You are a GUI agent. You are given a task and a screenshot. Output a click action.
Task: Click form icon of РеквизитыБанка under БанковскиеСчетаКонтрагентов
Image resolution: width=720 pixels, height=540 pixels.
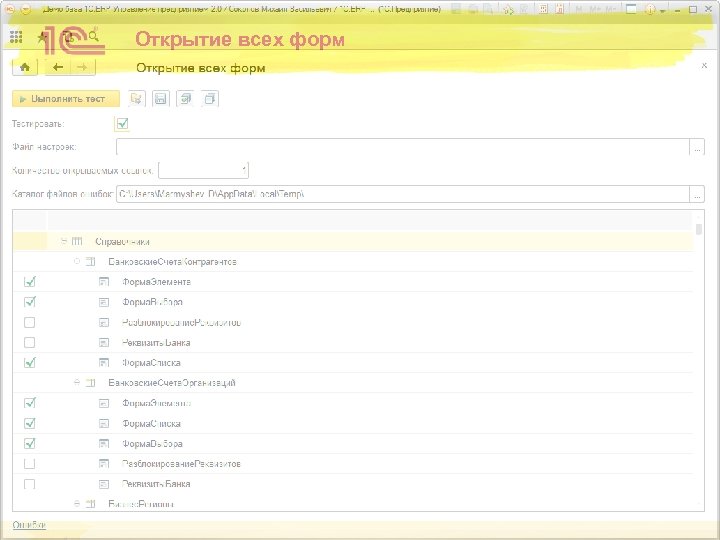pos(104,342)
